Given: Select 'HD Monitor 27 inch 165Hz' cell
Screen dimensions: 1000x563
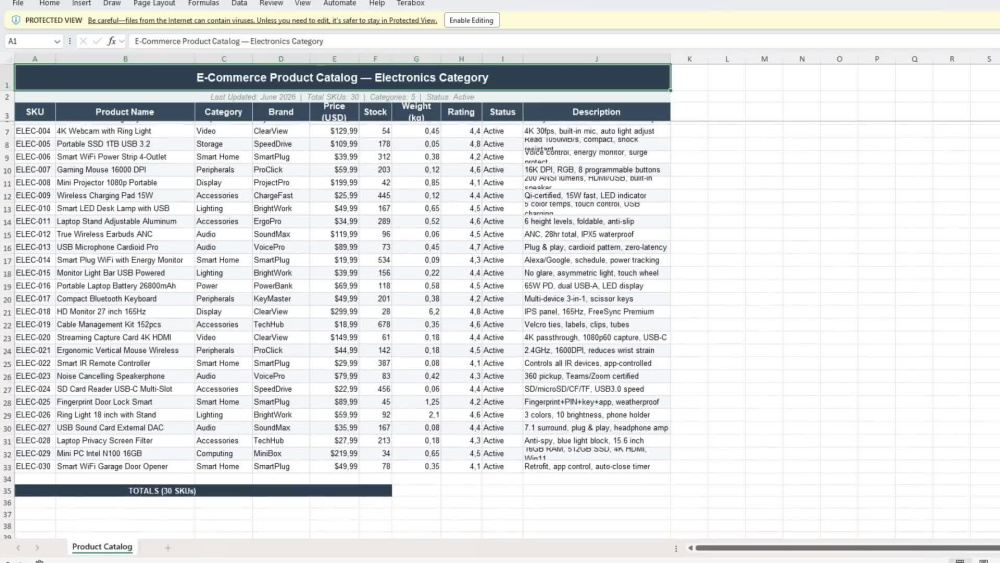Looking at the screenshot, I should point(125,312).
